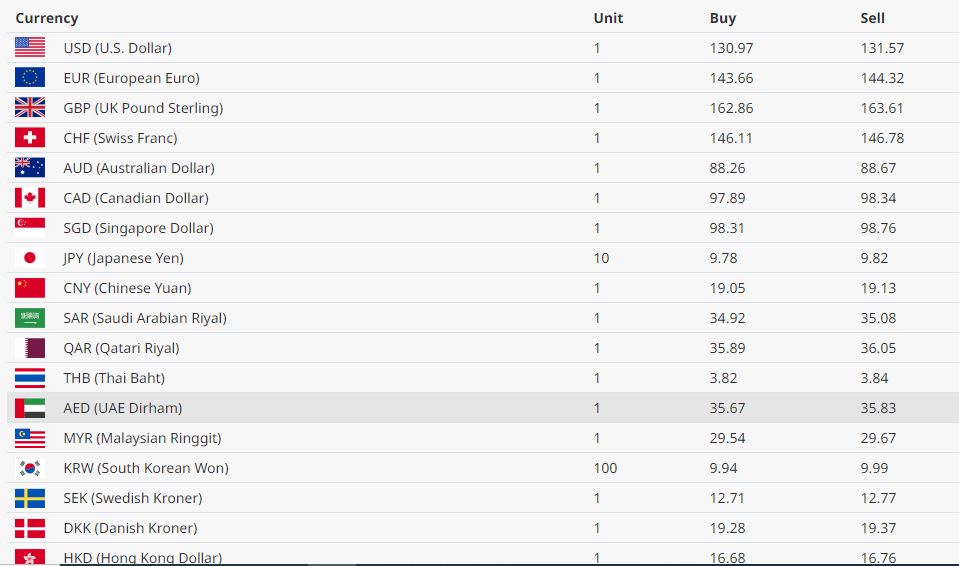Click the Unit column header
959x566 pixels.
[608, 18]
